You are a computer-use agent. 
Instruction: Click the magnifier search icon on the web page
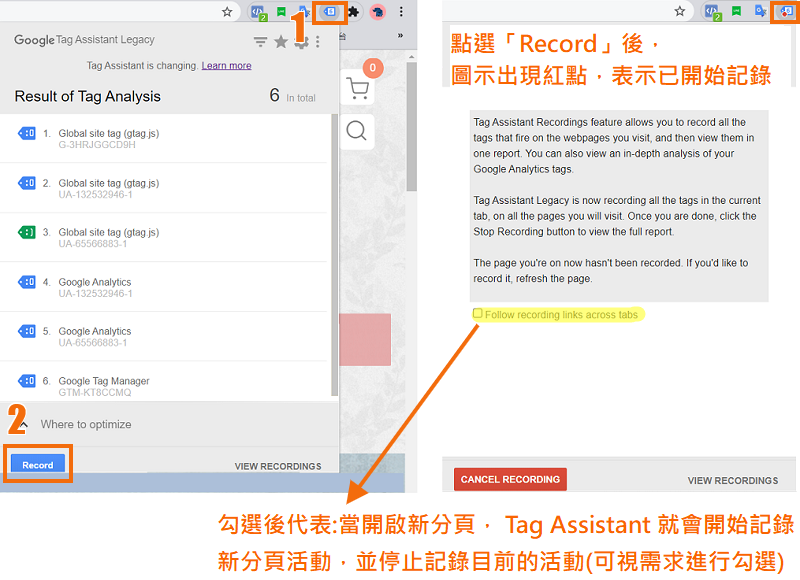click(x=357, y=131)
